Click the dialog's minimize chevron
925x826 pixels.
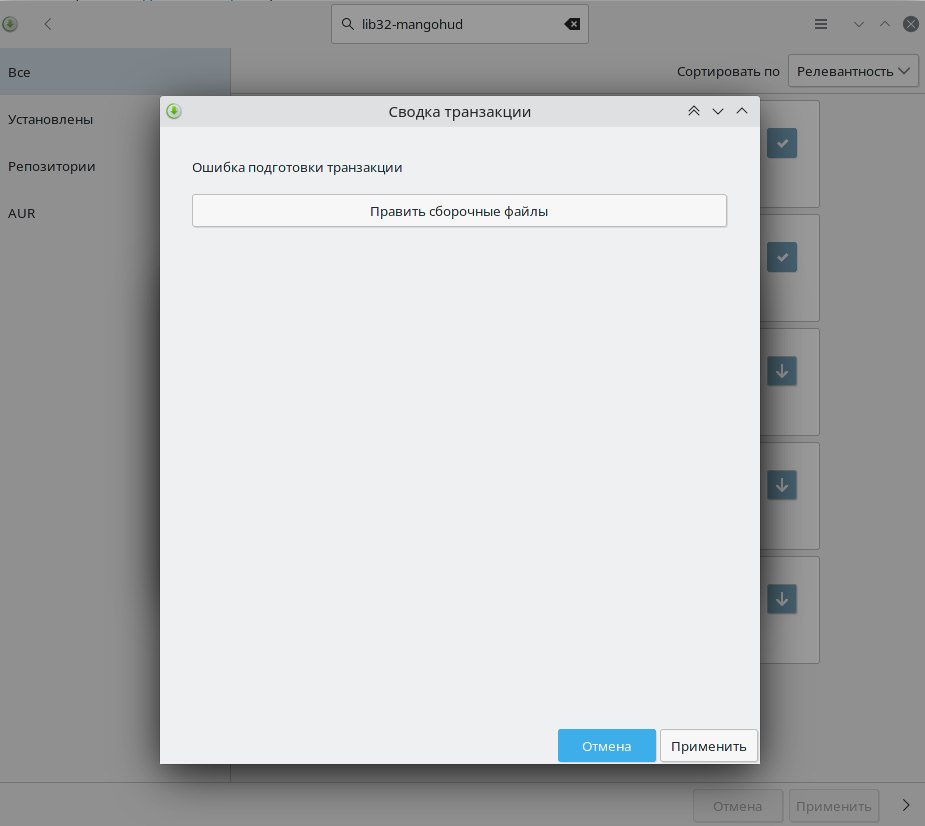[718, 111]
